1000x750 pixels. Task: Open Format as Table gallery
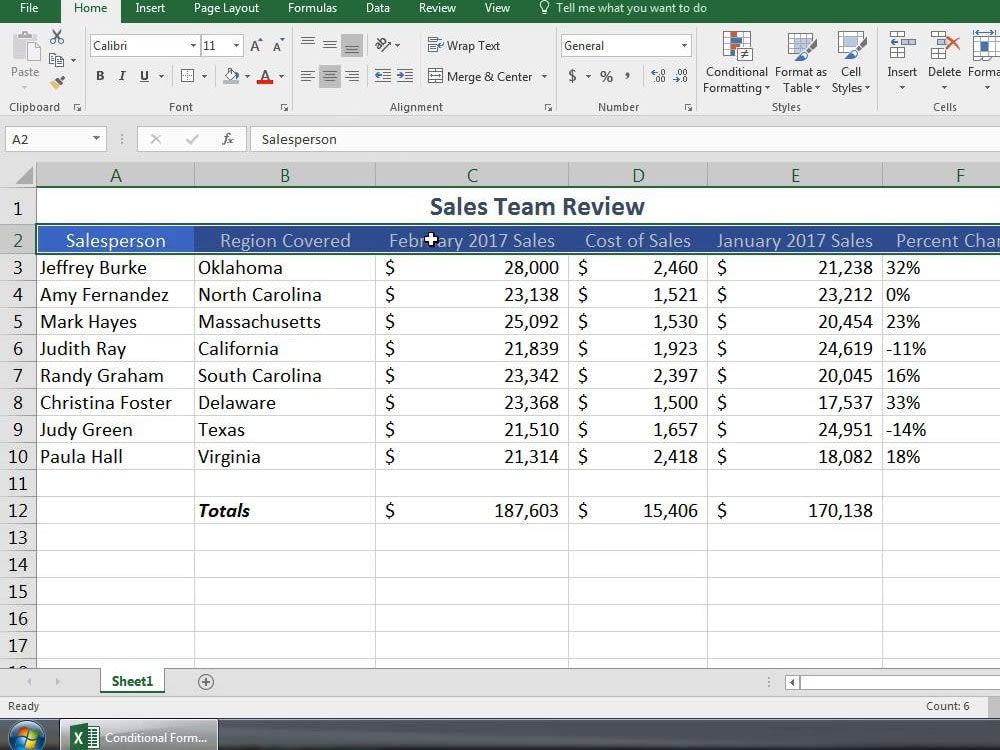801,62
